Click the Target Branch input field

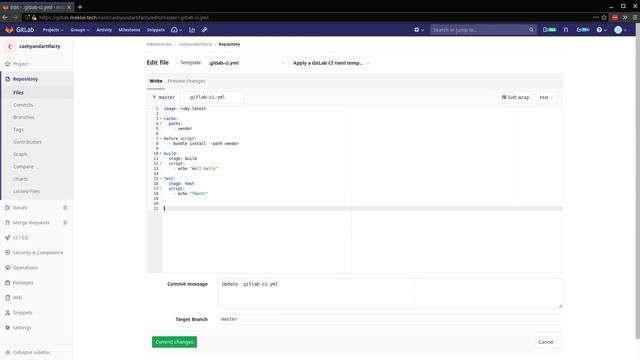click(x=390, y=319)
